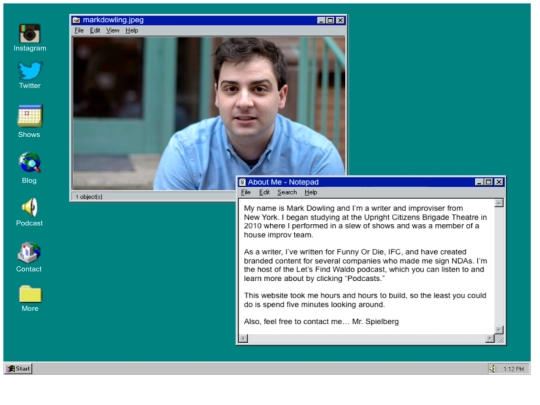The height and width of the screenshot is (405, 540).
Task: Open Search menu in Notepad
Action: [x=287, y=192]
